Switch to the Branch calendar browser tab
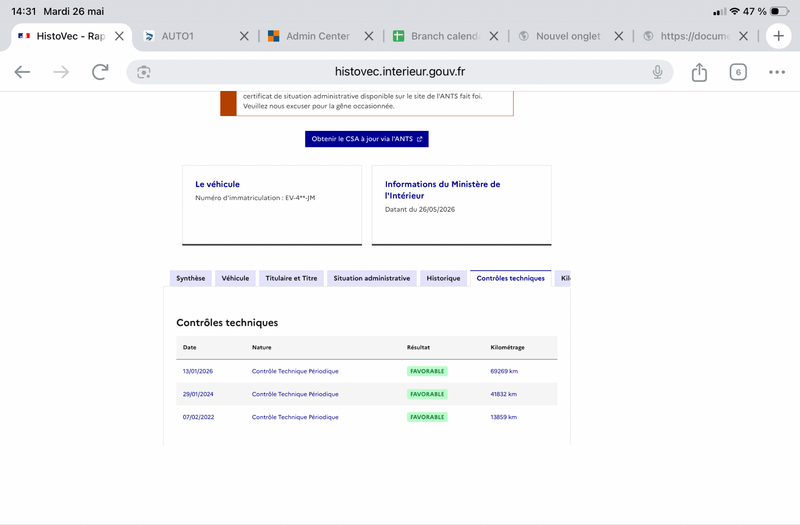 click(x=438, y=36)
